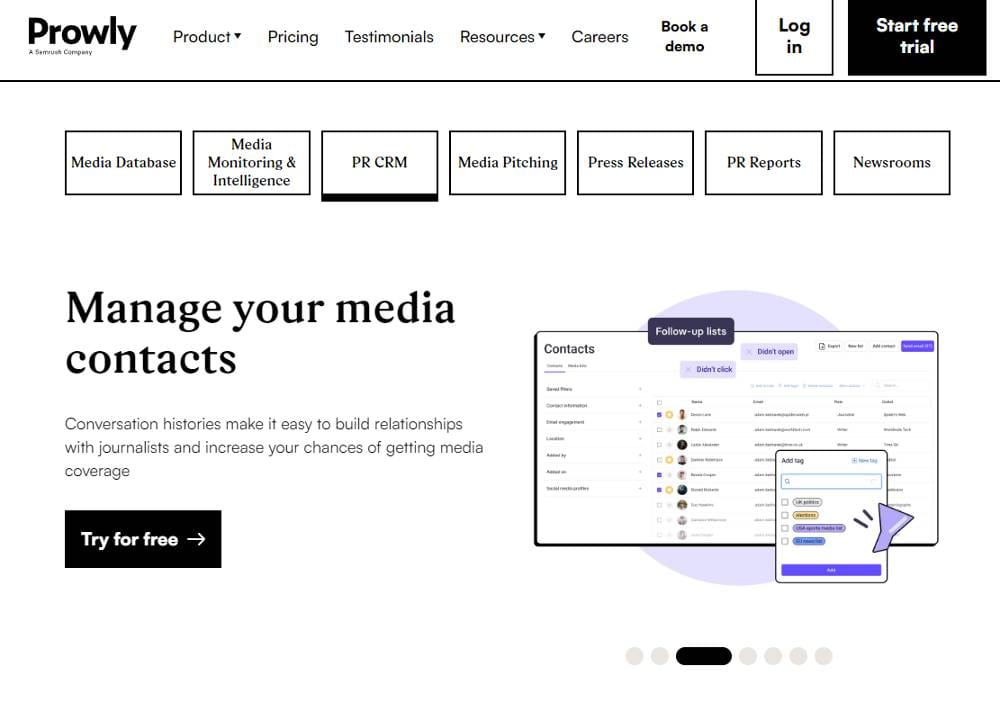The width and height of the screenshot is (1000, 712).
Task: Open the Product dropdown menu
Action: pyautogui.click(x=206, y=36)
